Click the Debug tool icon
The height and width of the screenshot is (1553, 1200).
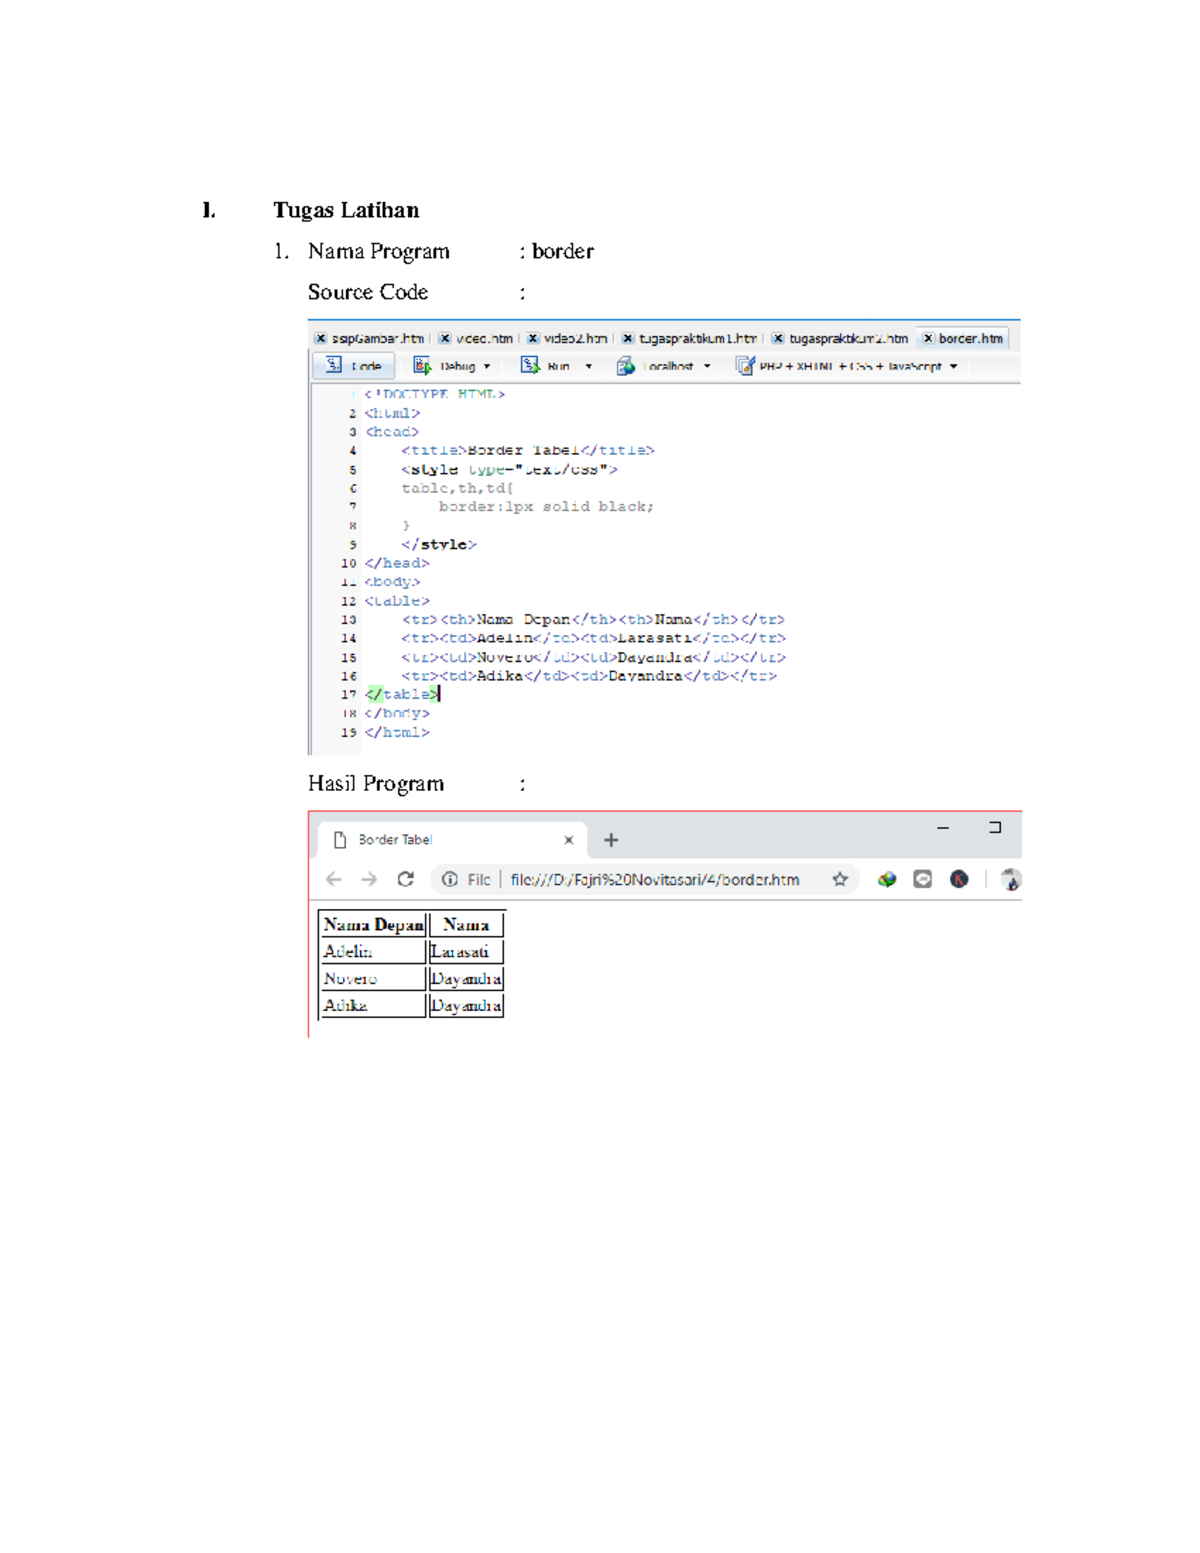tap(422, 366)
